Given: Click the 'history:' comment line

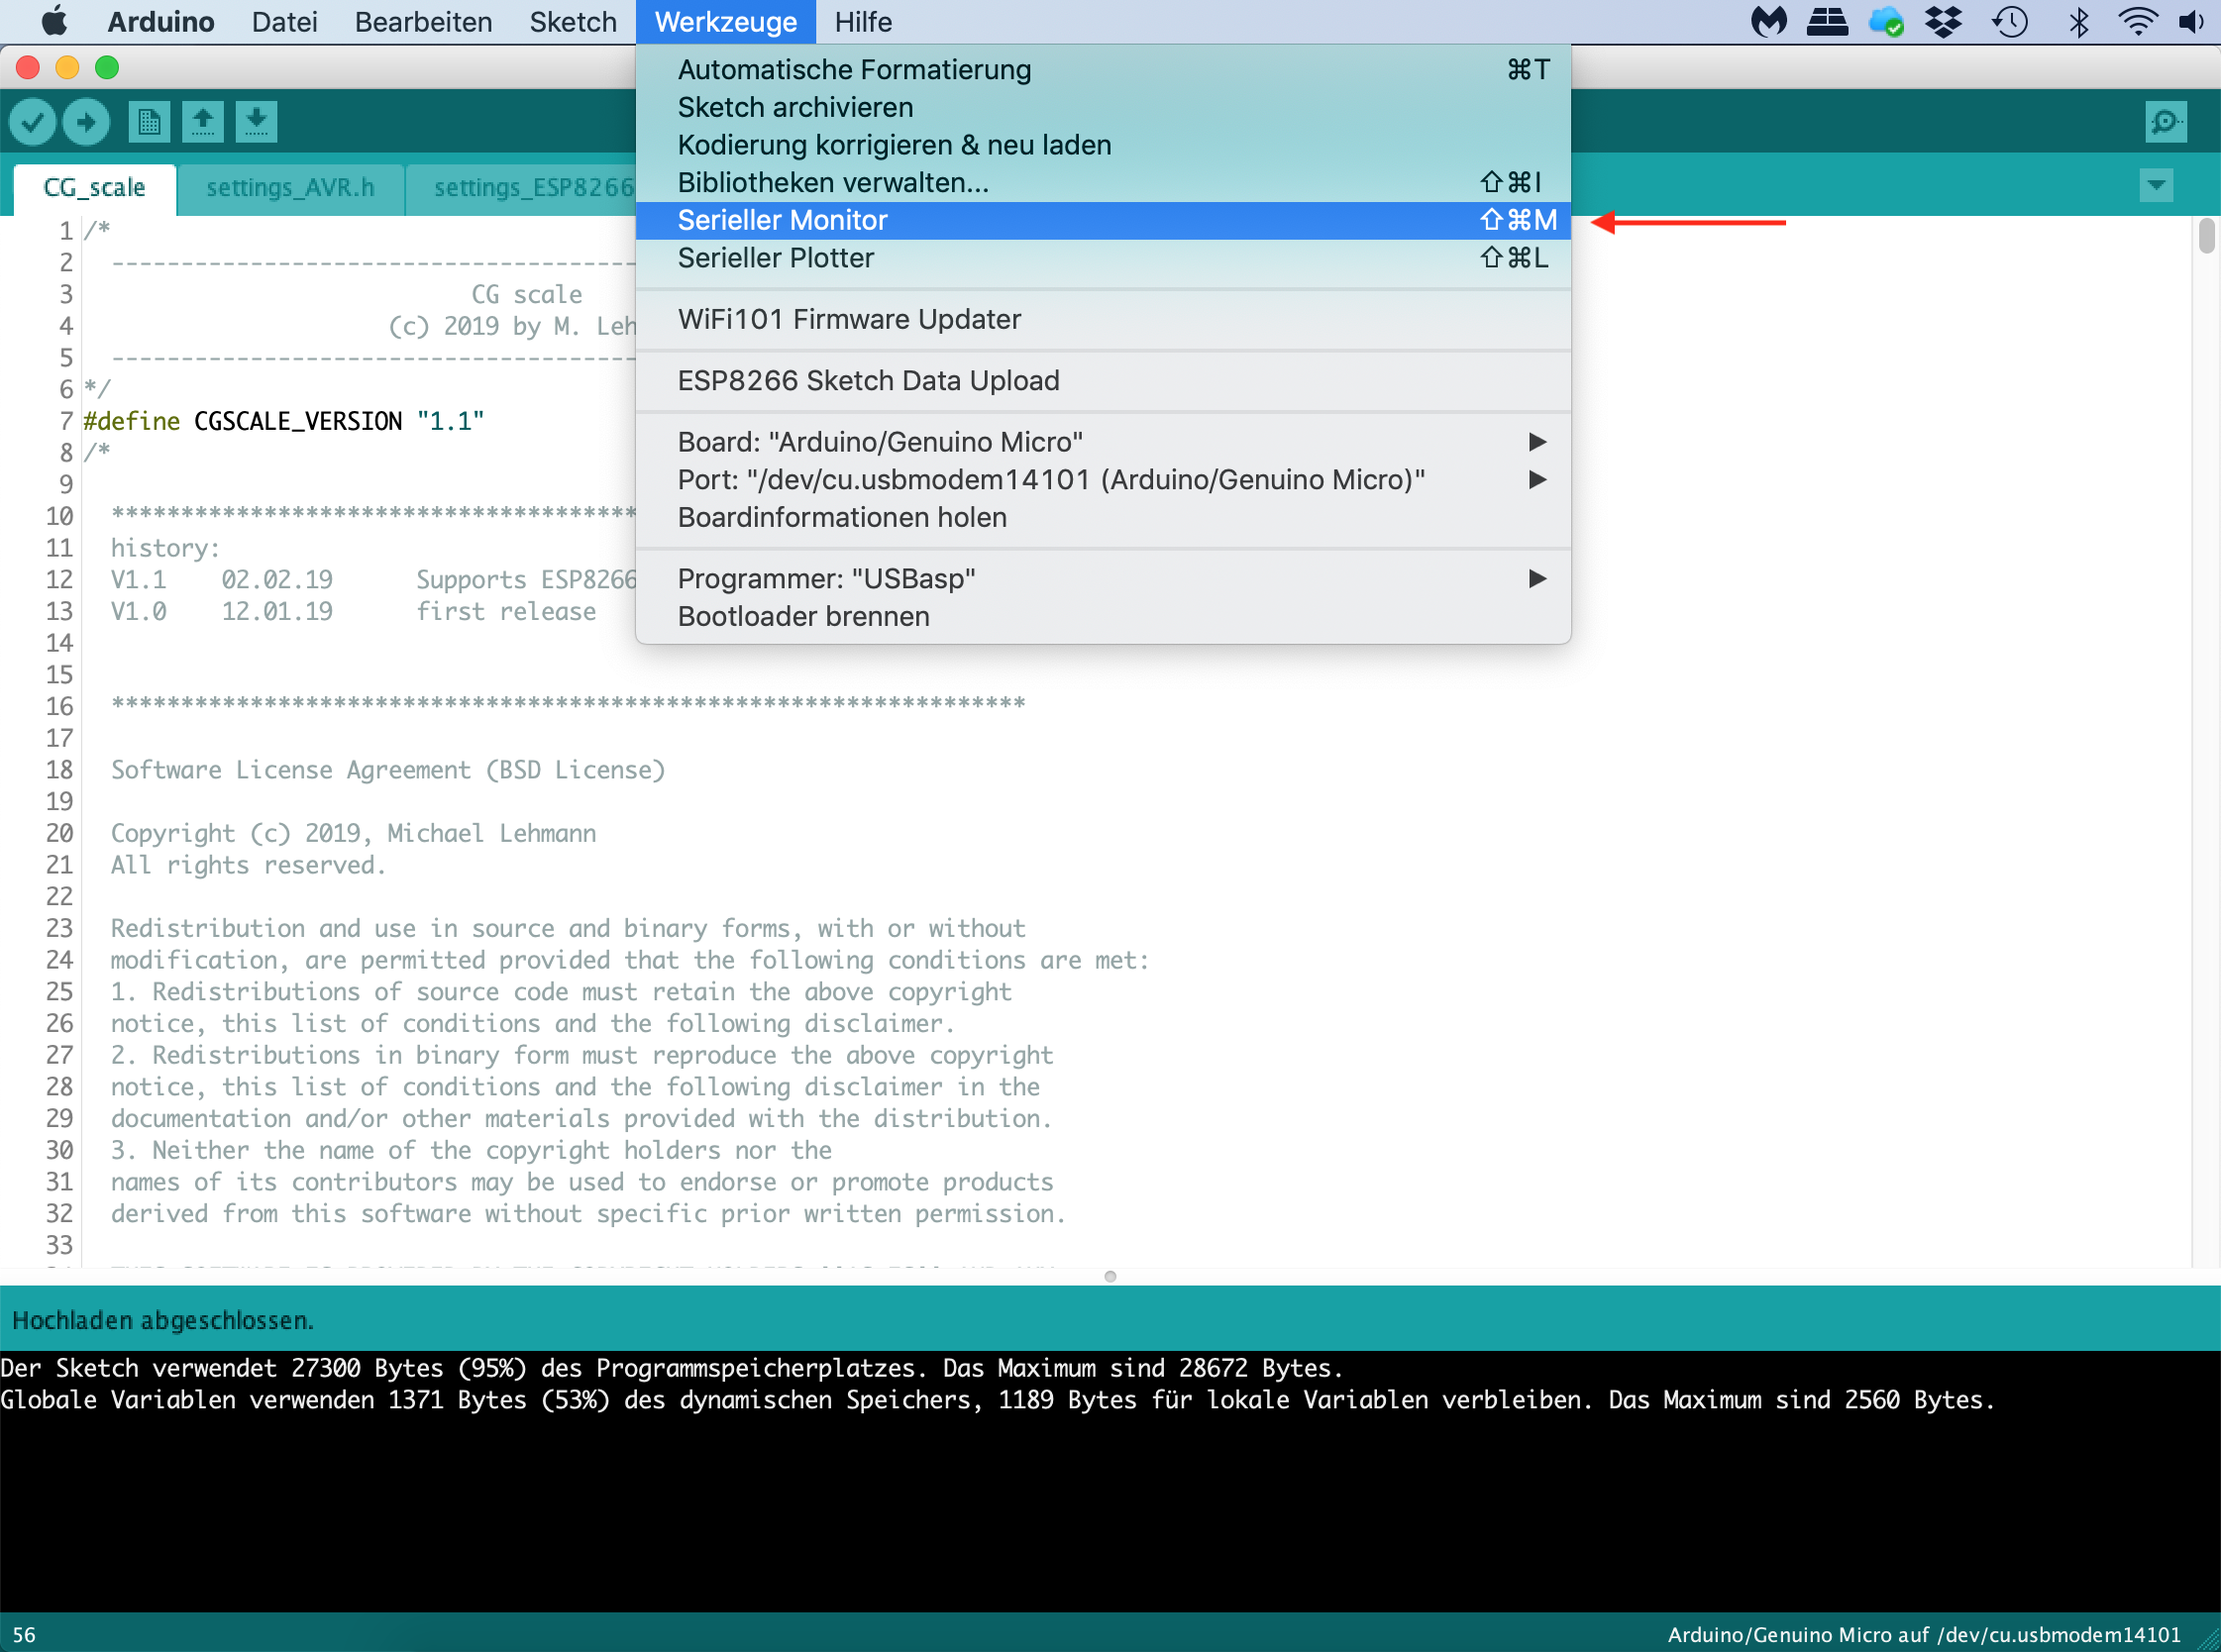Looking at the screenshot, I should click(x=165, y=548).
